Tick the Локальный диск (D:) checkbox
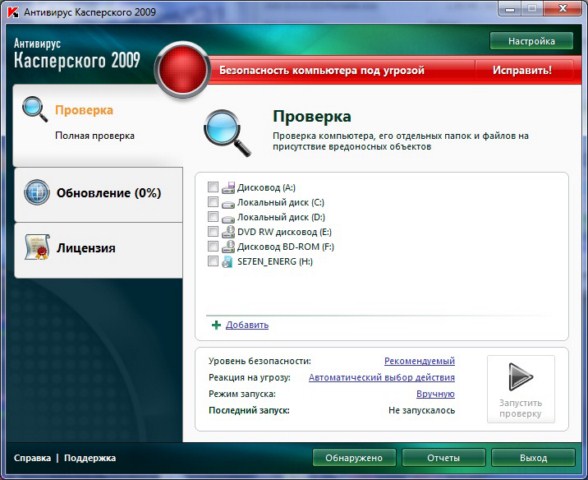 pyautogui.click(x=213, y=216)
